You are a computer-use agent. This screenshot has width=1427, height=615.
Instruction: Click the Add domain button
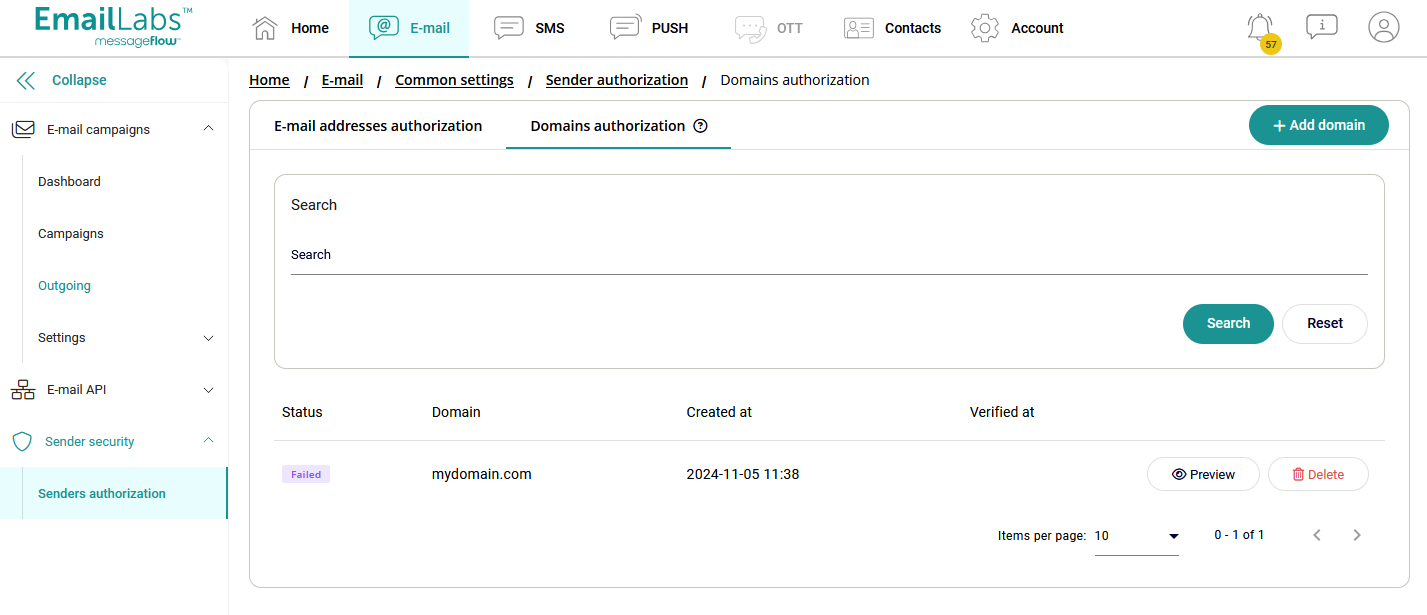(x=1318, y=125)
